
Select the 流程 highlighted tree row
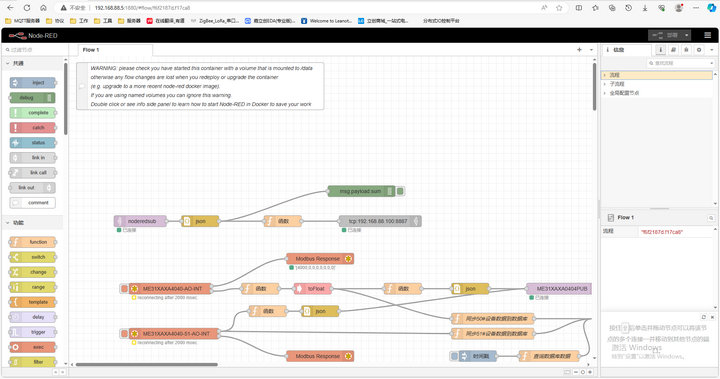(657, 75)
